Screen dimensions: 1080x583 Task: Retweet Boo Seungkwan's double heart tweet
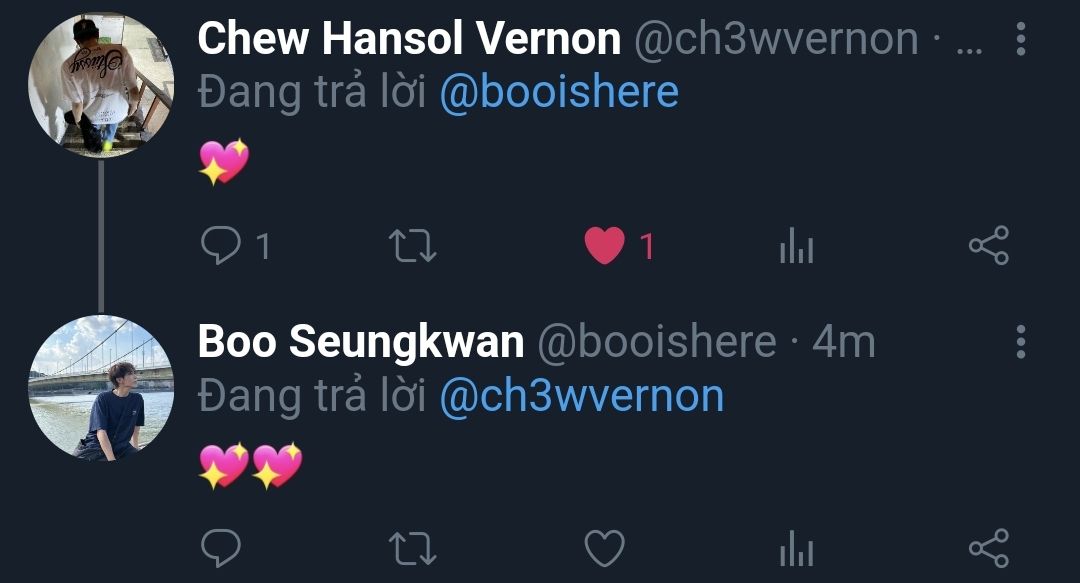tap(413, 549)
